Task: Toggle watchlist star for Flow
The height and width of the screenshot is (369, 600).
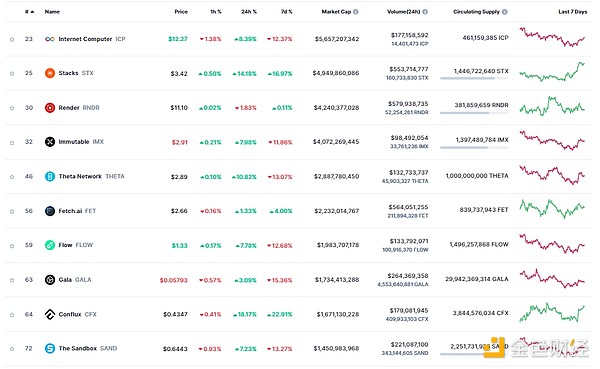Action: pyautogui.click(x=12, y=246)
